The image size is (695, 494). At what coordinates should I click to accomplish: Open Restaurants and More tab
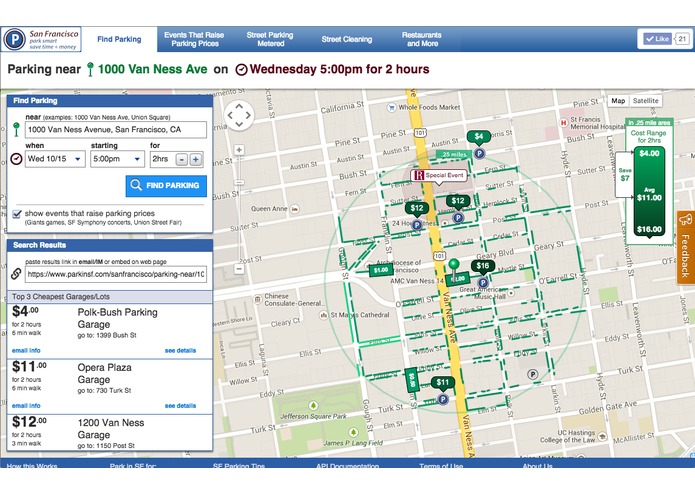(422, 39)
